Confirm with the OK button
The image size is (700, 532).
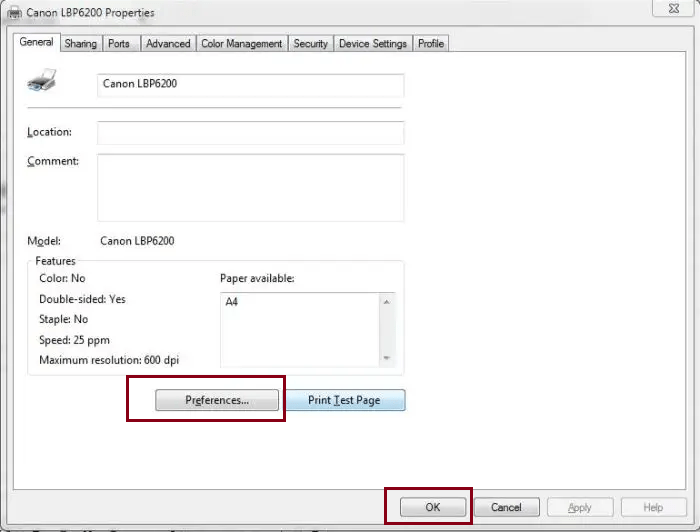(432, 507)
